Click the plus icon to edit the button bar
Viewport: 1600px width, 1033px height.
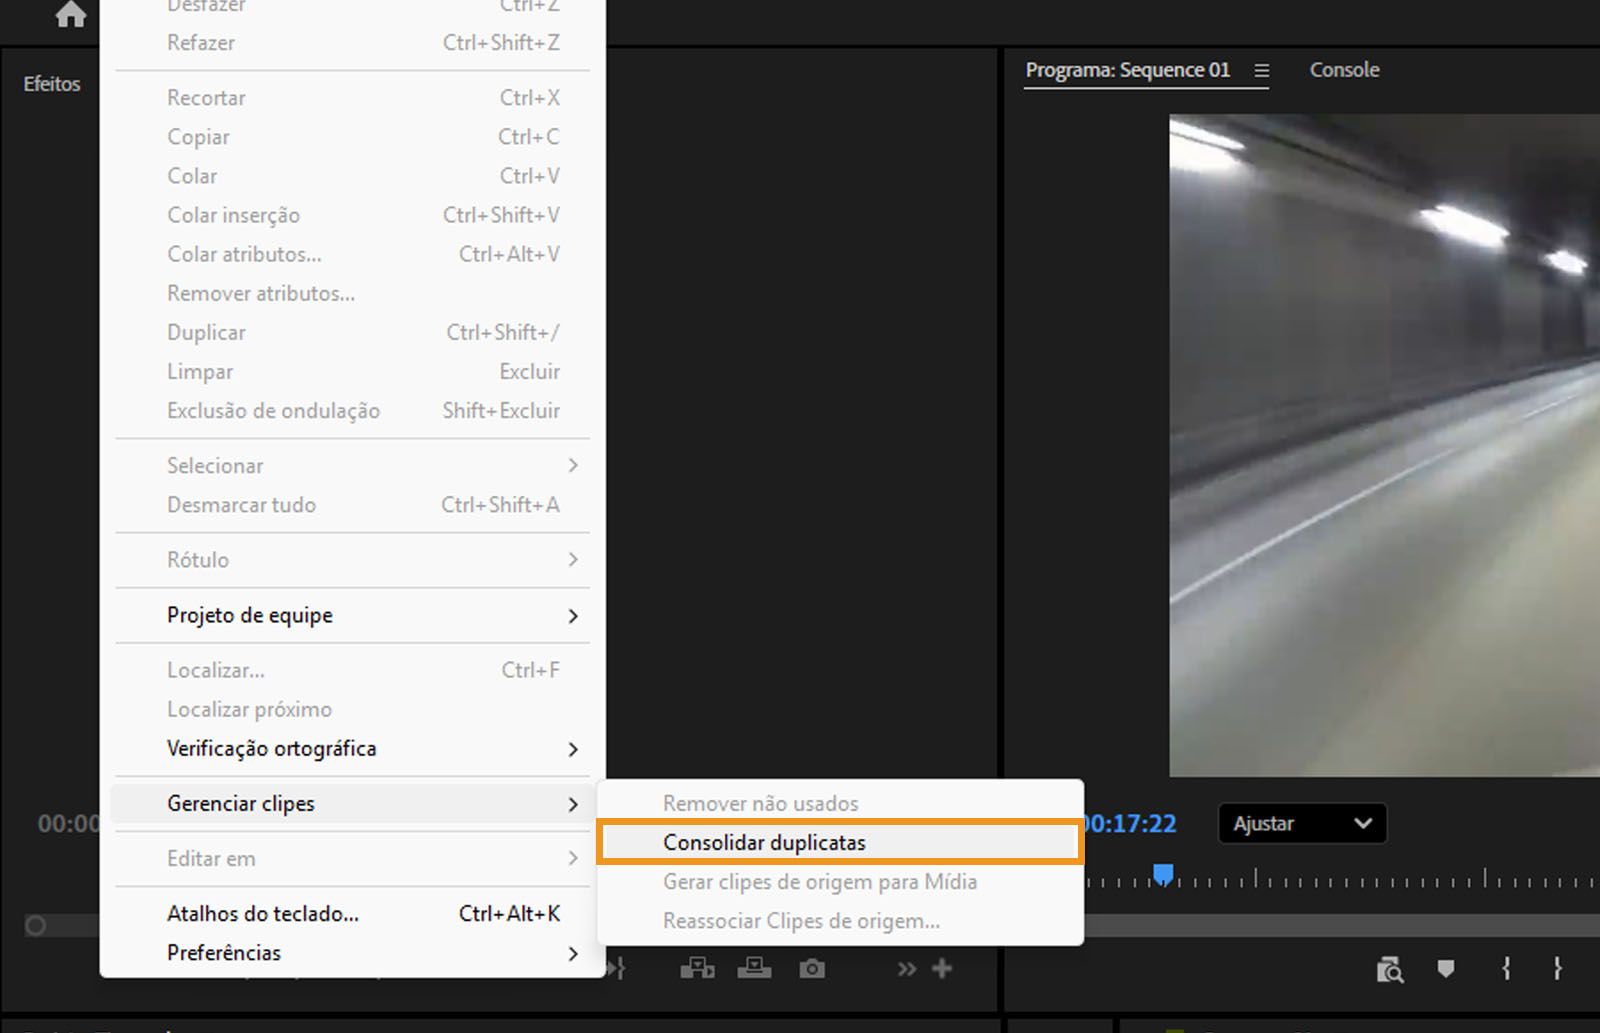point(941,968)
